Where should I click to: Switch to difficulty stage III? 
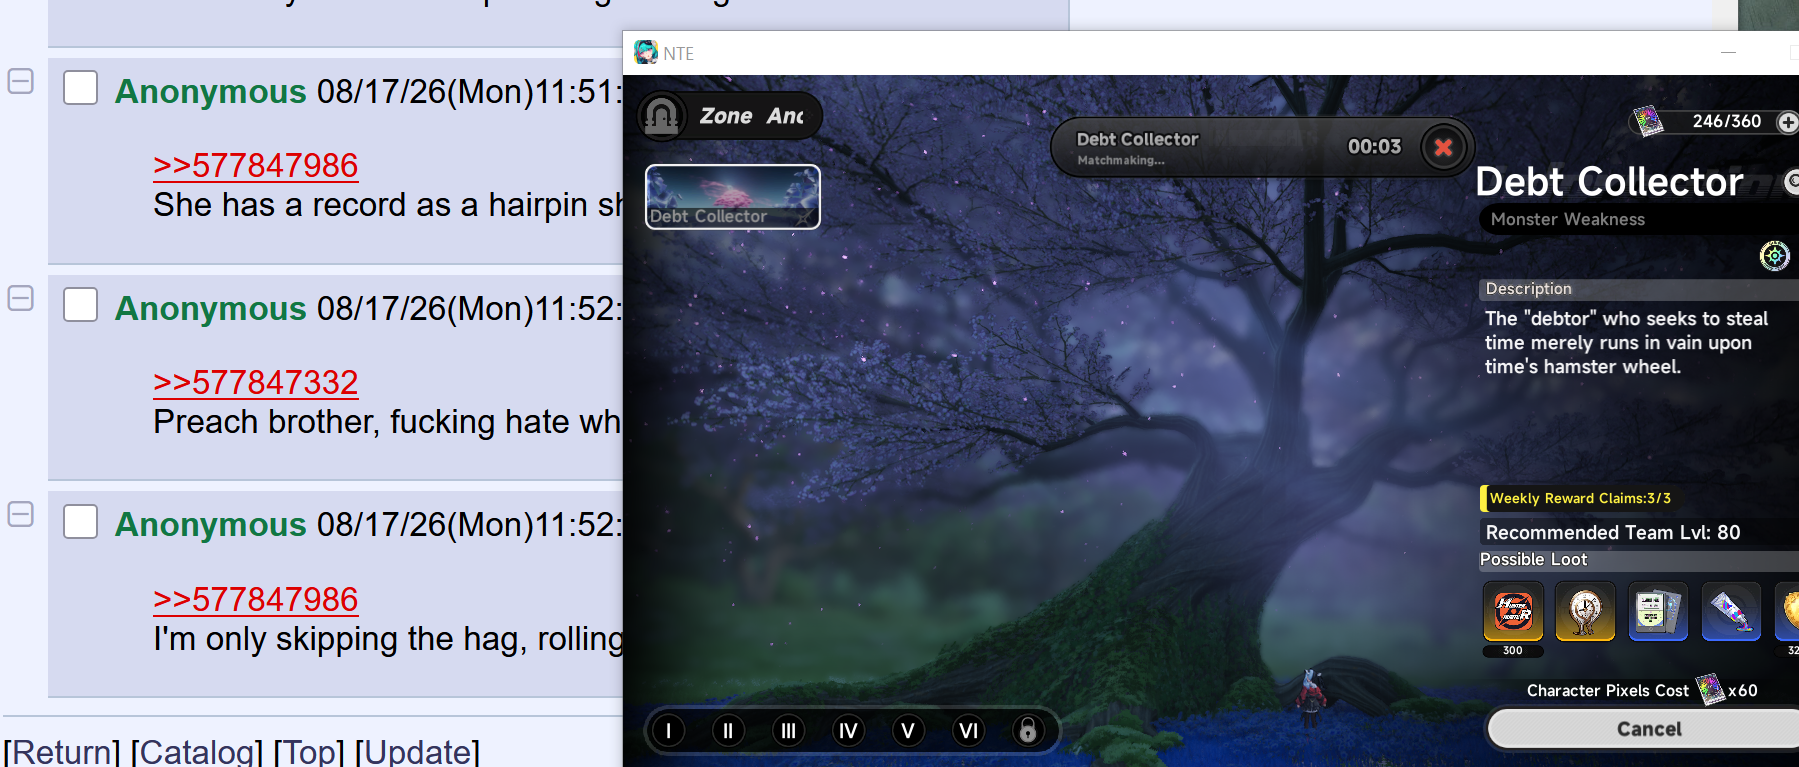point(788,731)
